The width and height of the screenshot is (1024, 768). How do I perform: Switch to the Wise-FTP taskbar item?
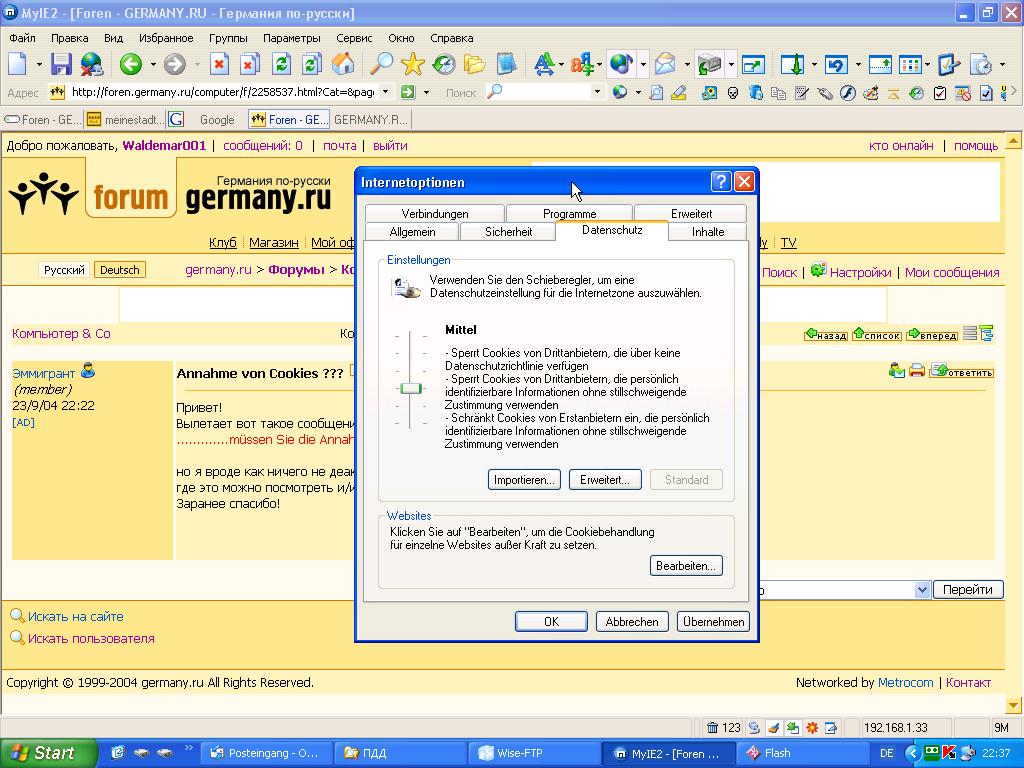[x=533, y=753]
